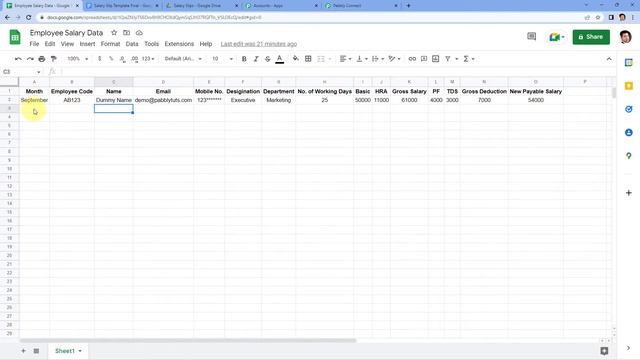Click the Merge cells icon
This screenshot has height=360, width=640.
(321, 59)
